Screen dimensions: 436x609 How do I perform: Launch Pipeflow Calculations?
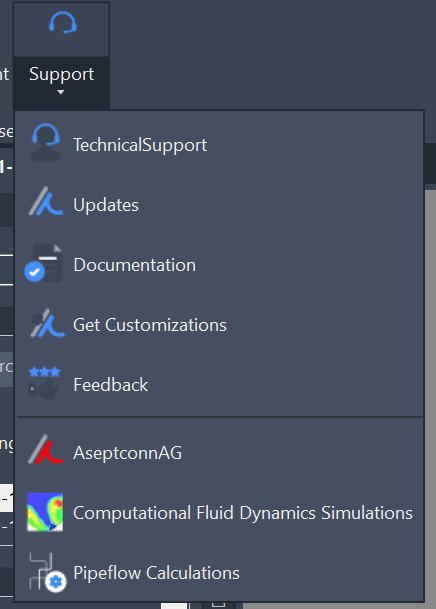point(219,572)
